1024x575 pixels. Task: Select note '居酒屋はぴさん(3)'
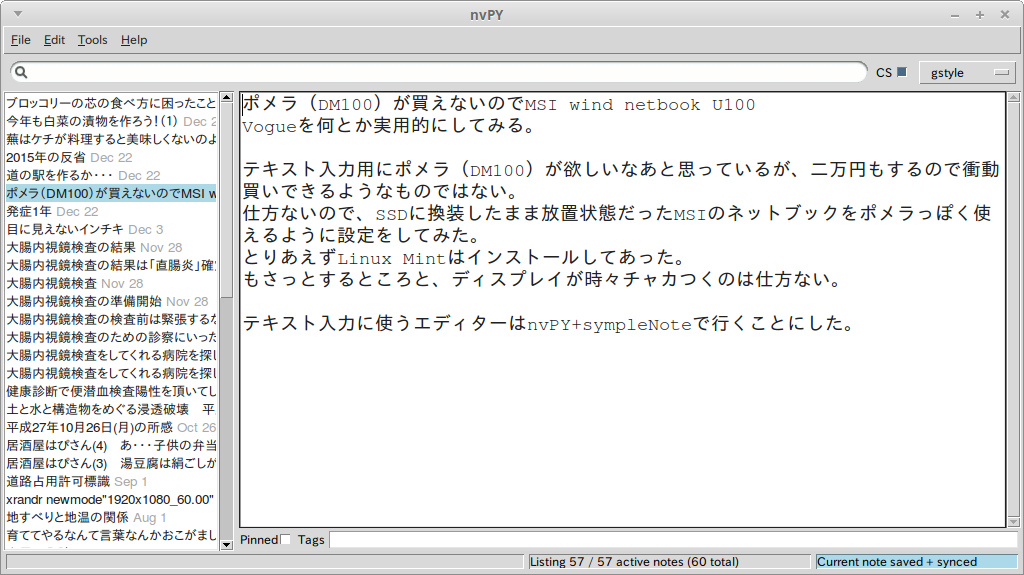pyautogui.click(x=111, y=463)
